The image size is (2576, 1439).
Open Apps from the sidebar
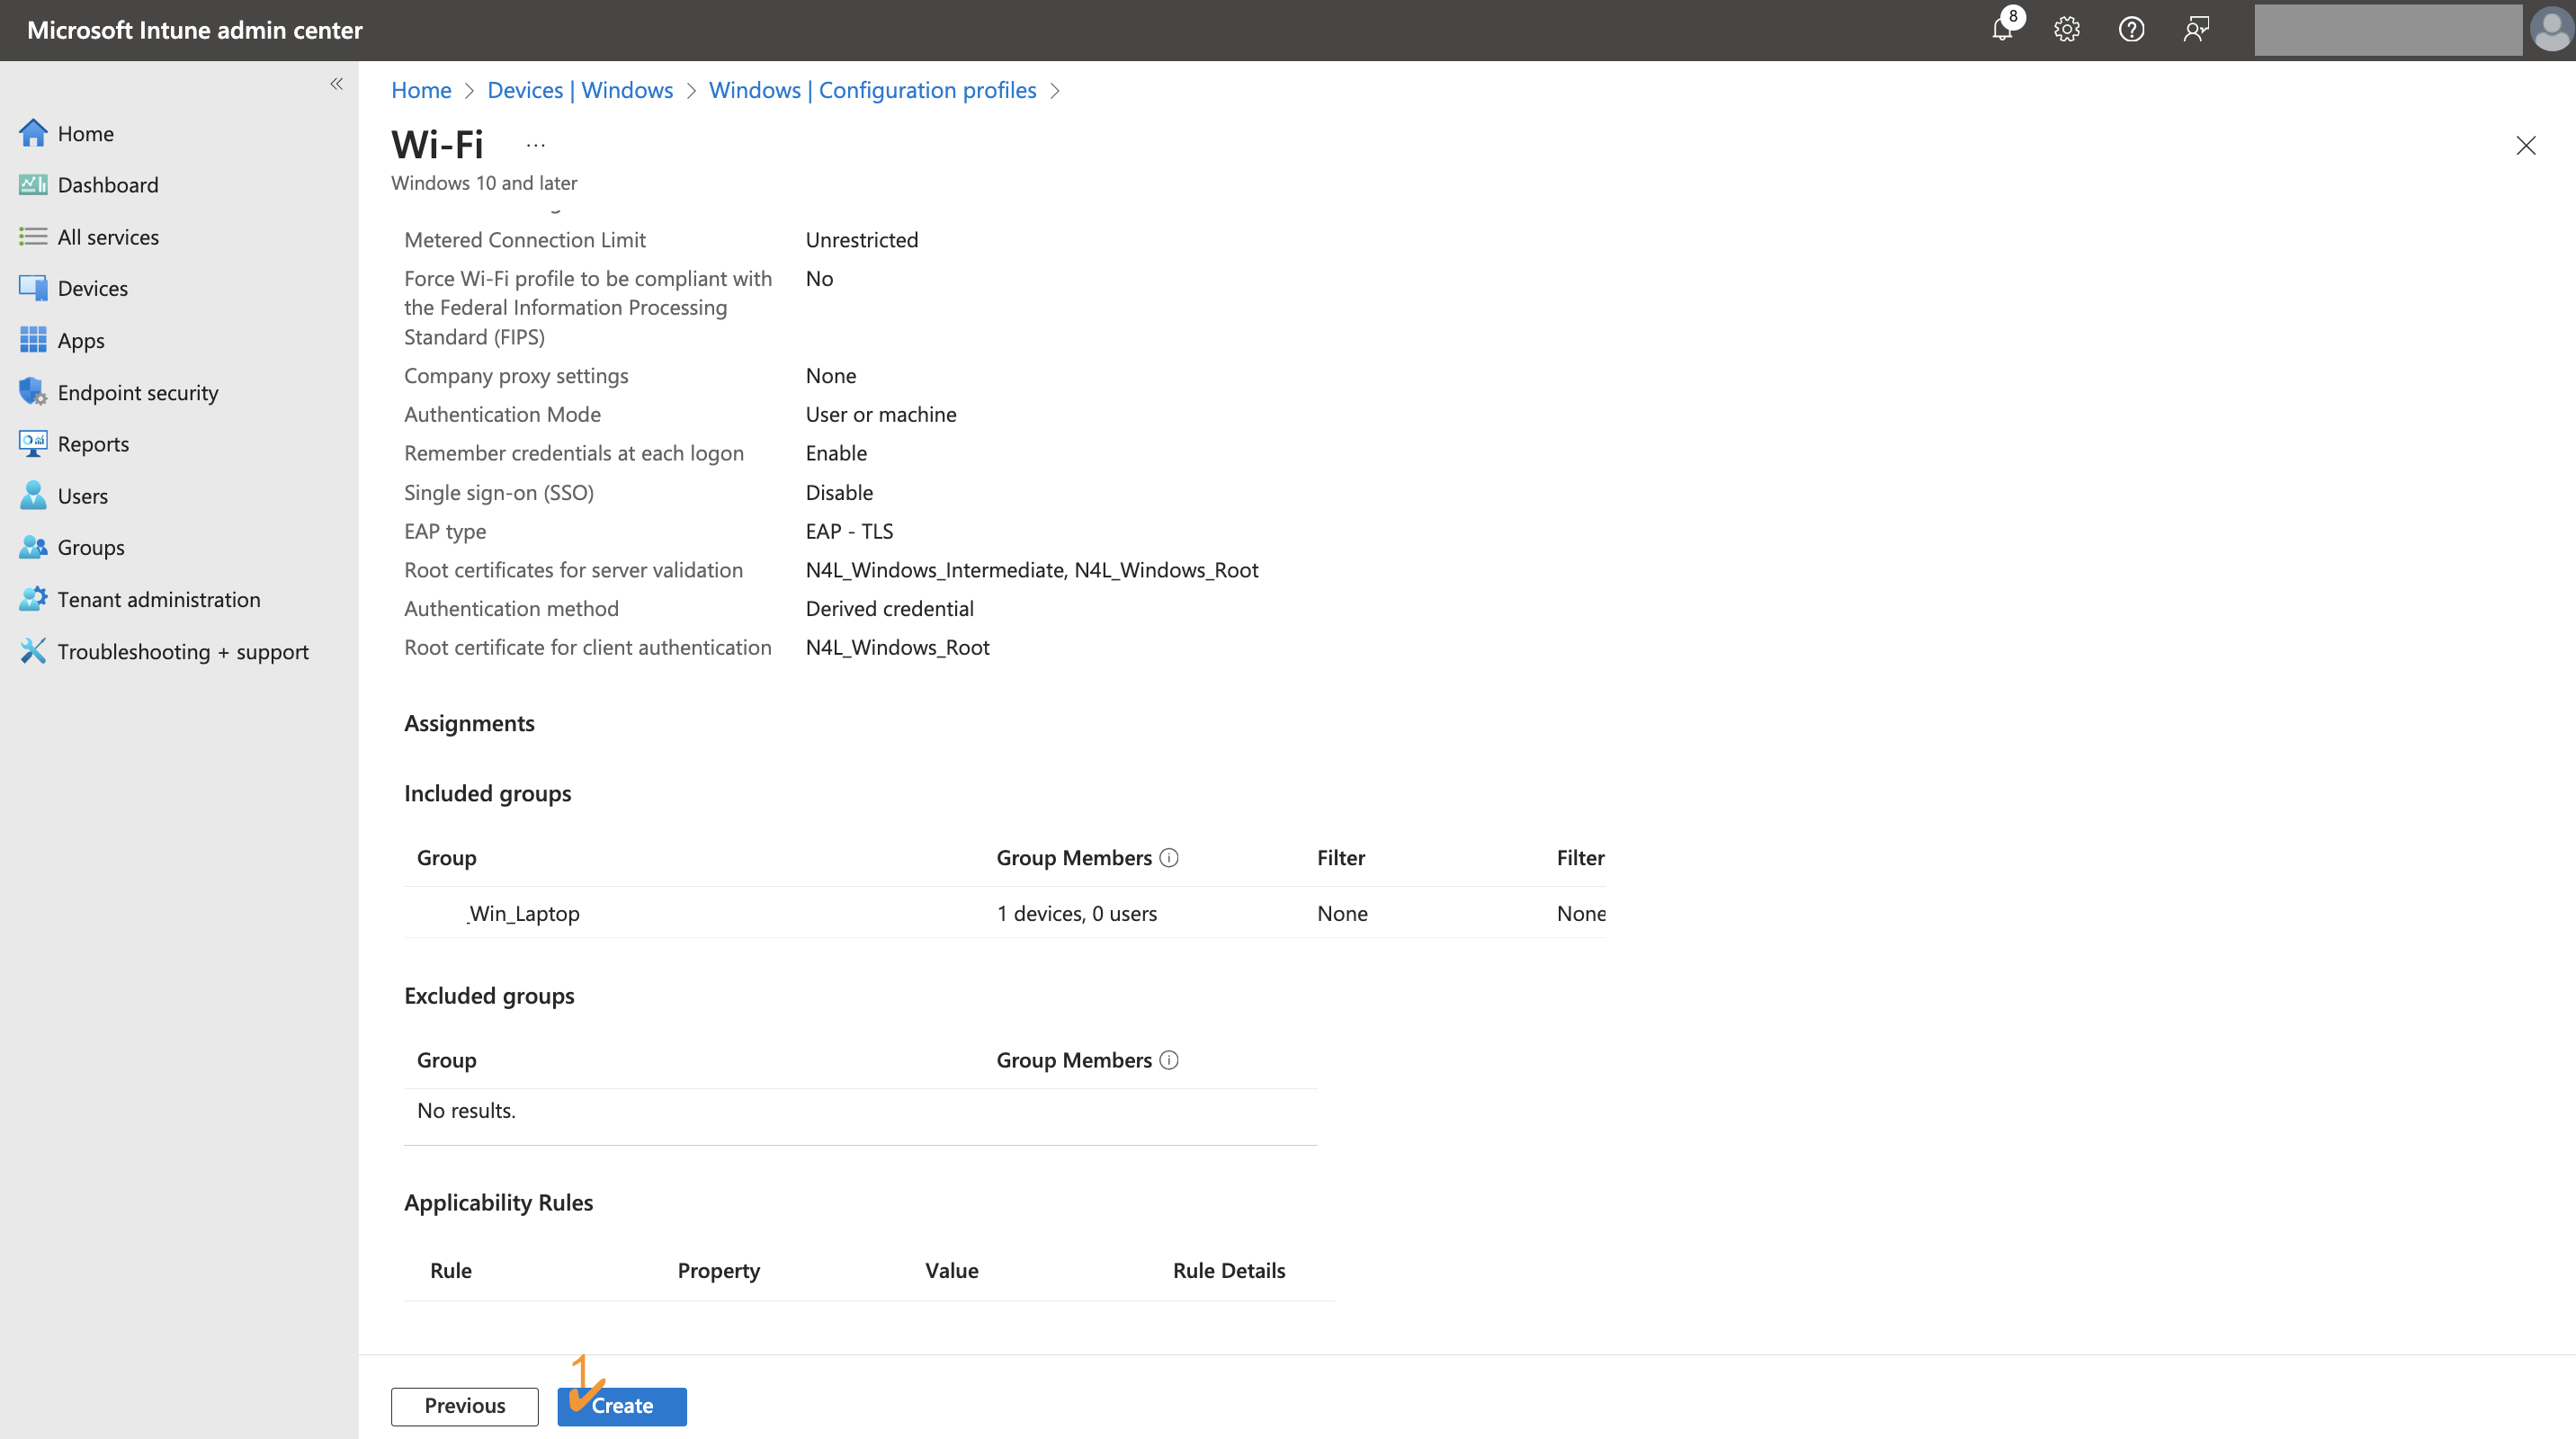click(x=80, y=339)
